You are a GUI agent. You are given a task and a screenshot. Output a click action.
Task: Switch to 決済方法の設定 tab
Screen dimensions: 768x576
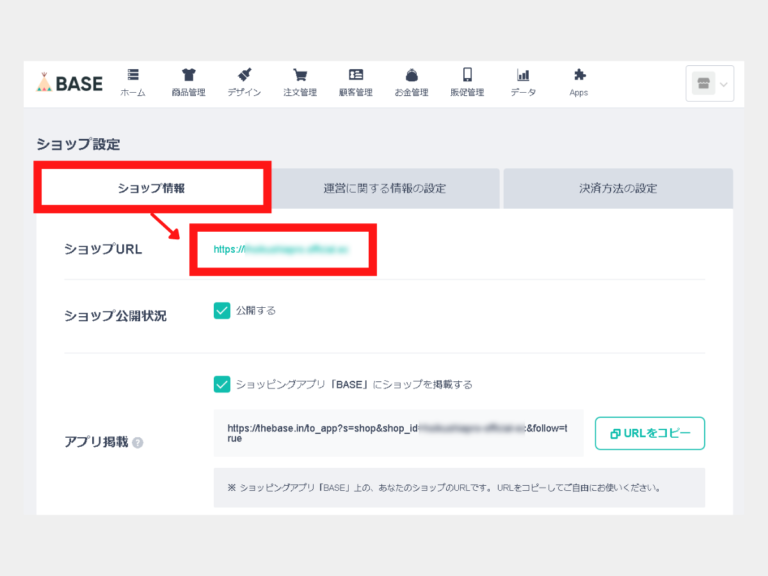tap(618, 189)
